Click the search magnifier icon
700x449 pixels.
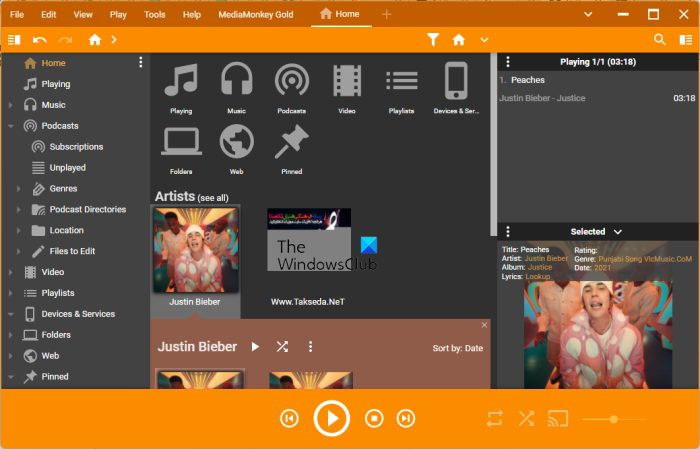(659, 40)
